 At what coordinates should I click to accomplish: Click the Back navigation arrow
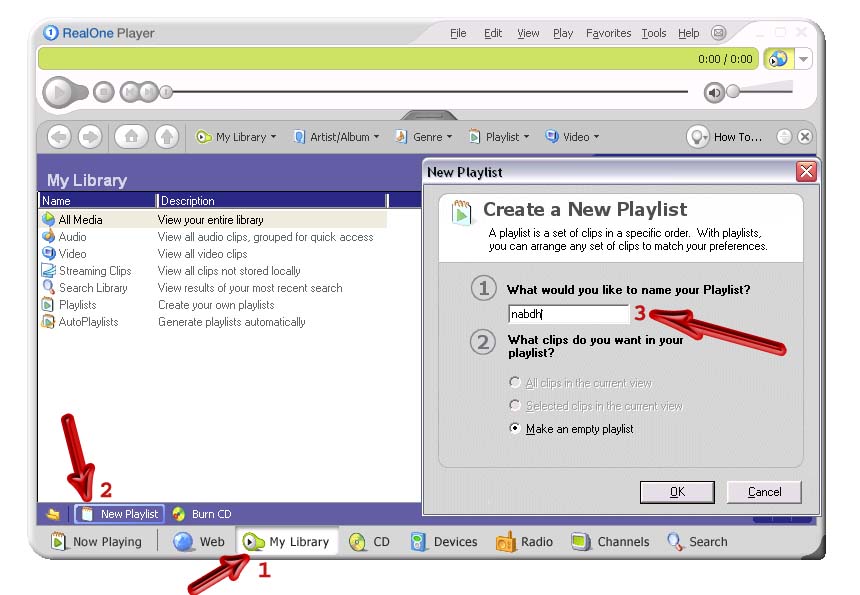click(59, 137)
